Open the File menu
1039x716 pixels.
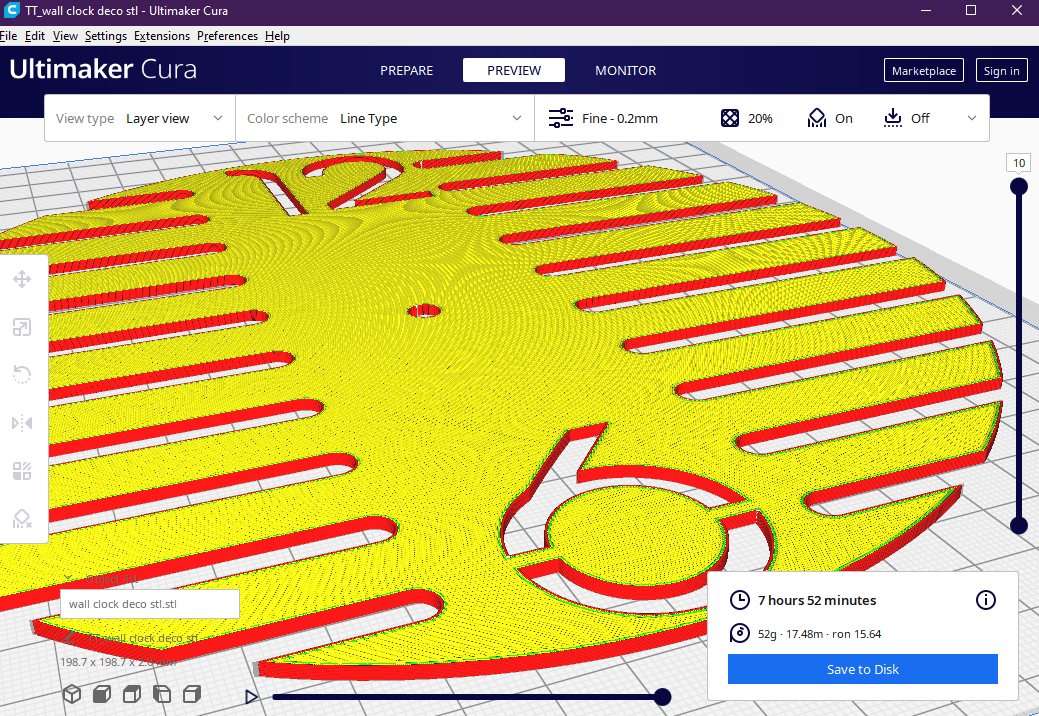[x=9, y=36]
